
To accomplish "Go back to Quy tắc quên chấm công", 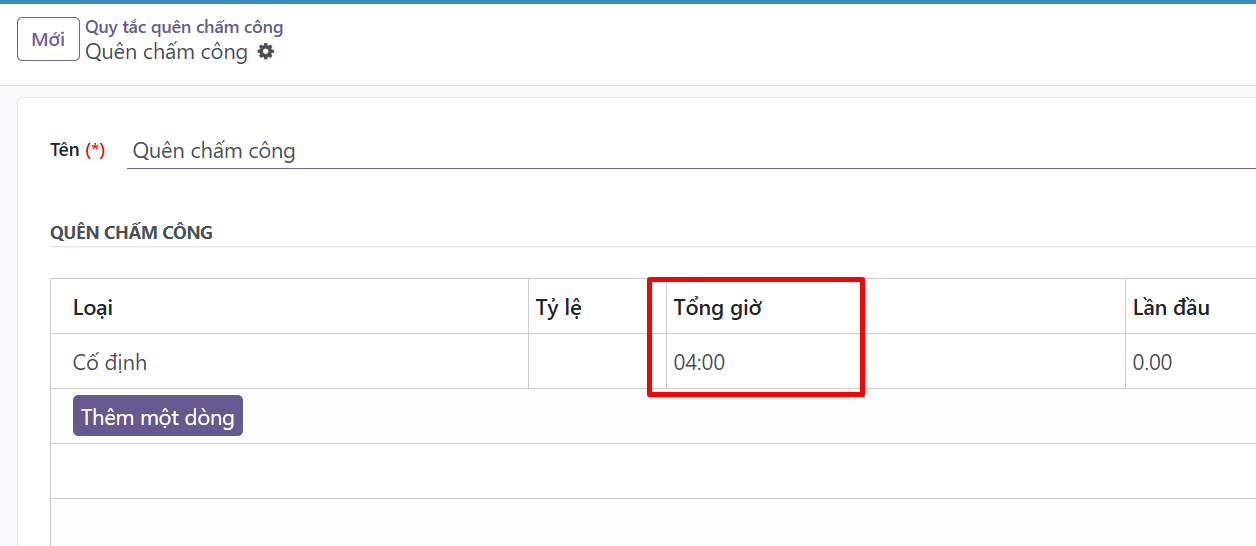I will (x=184, y=27).
